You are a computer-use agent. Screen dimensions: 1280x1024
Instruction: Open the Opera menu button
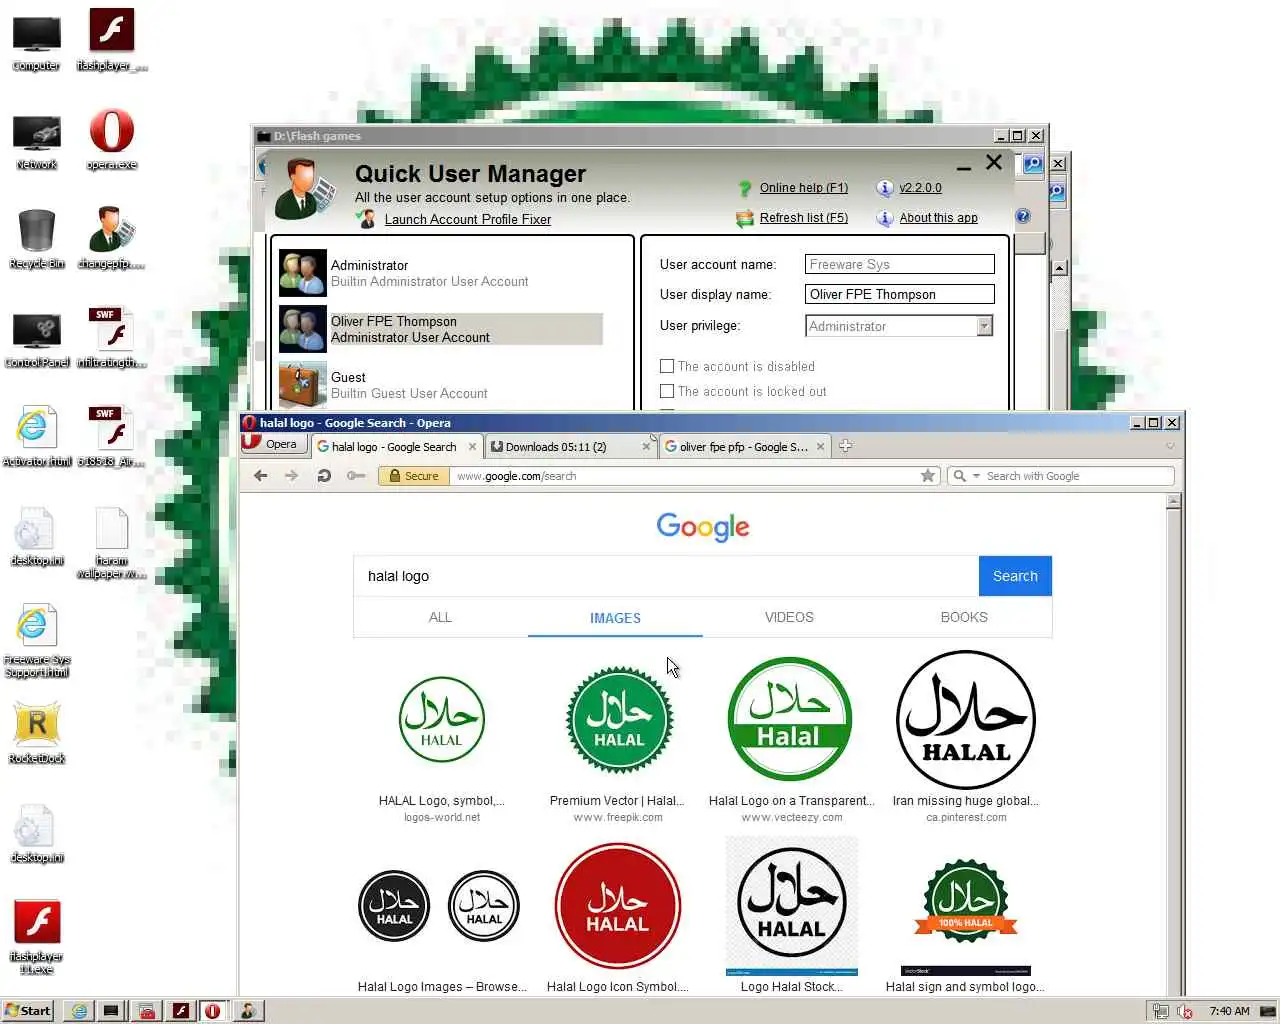[273, 444]
